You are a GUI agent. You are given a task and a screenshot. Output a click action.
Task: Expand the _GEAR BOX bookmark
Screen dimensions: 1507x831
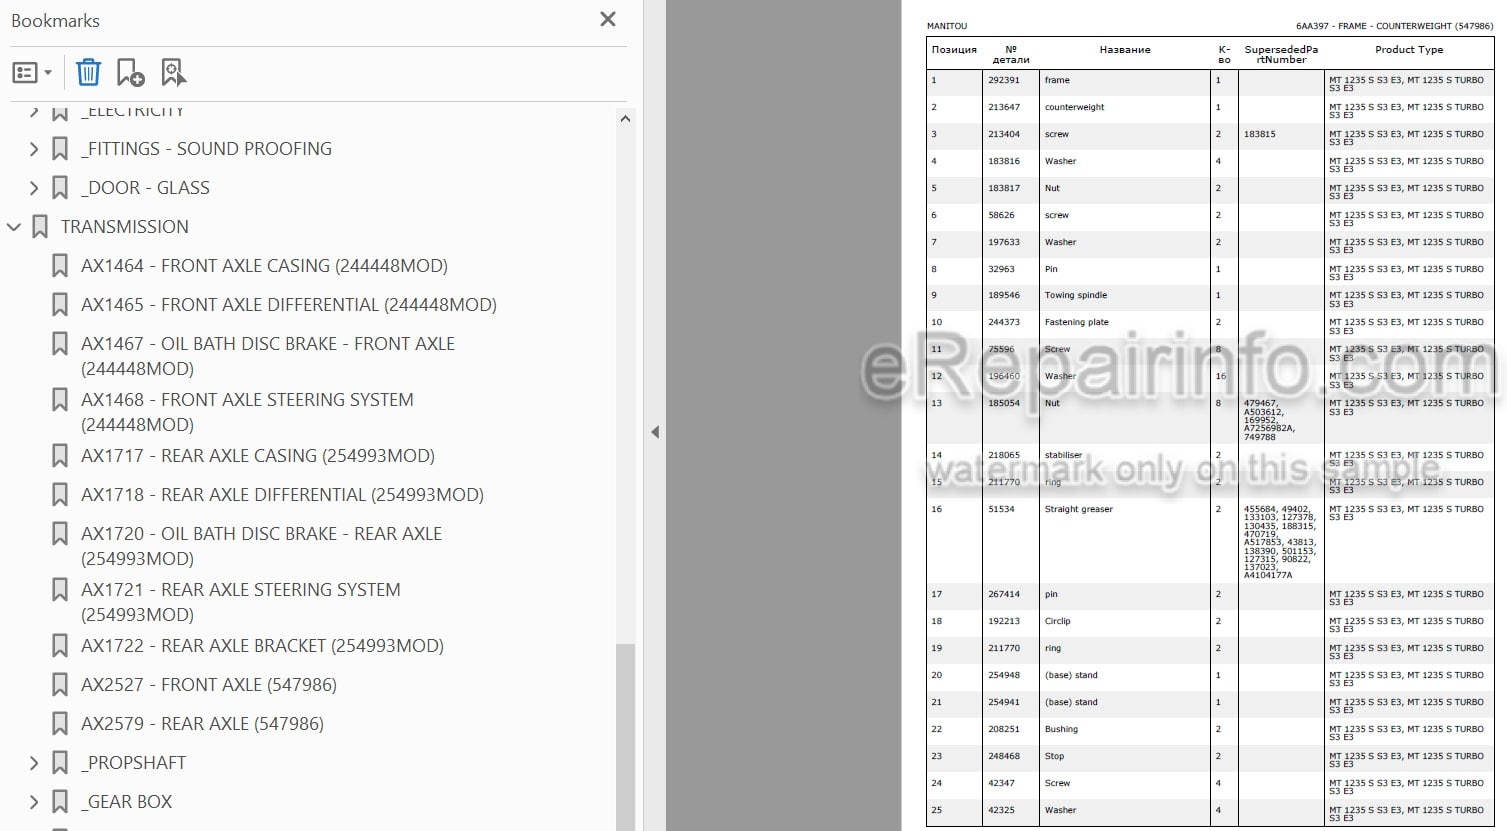pos(34,802)
